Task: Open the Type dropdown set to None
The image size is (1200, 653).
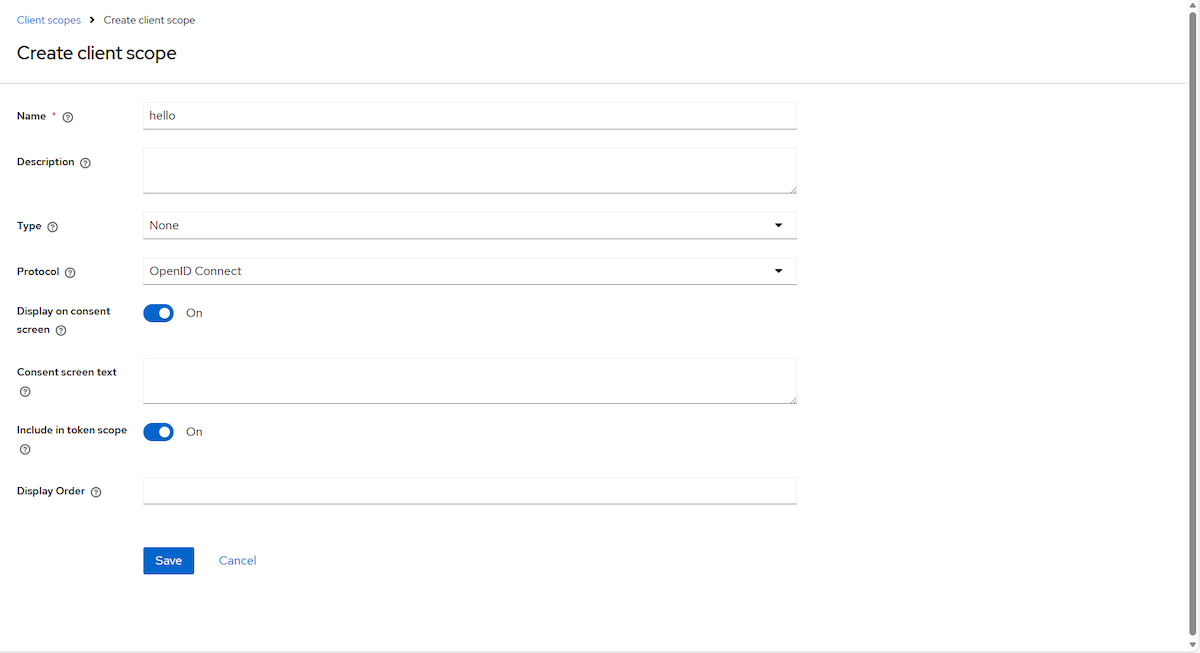Action: click(x=470, y=226)
